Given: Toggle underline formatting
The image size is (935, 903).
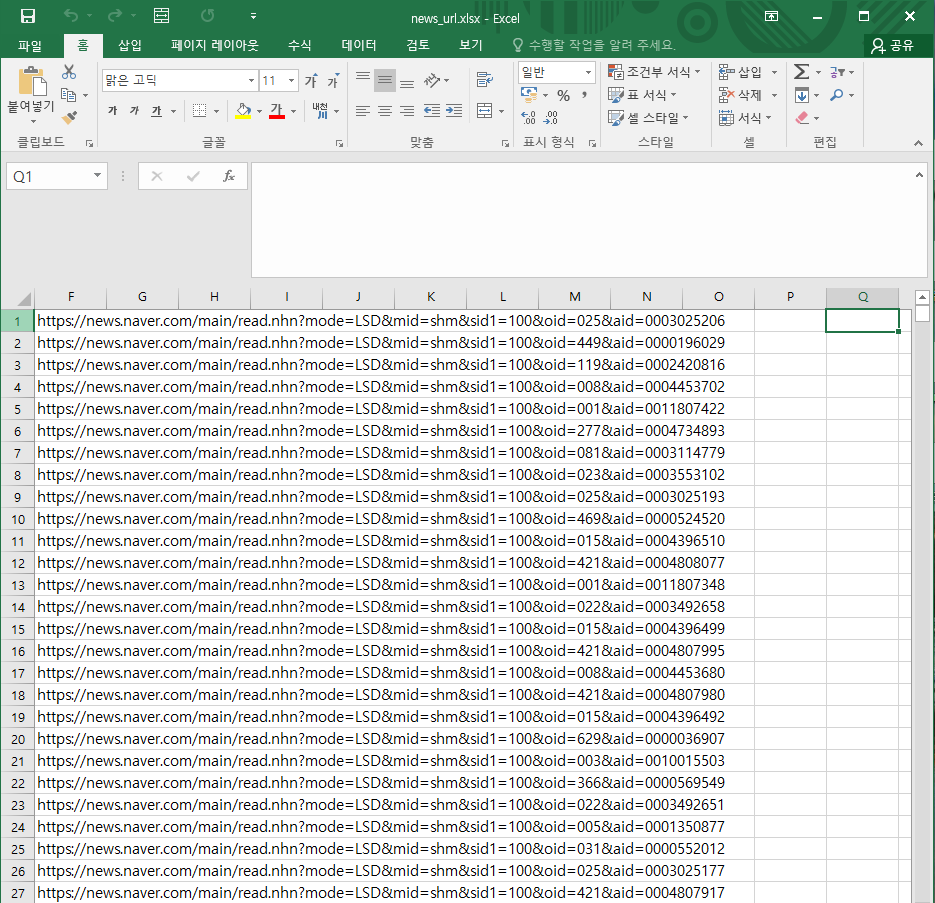Looking at the screenshot, I should click(x=156, y=111).
